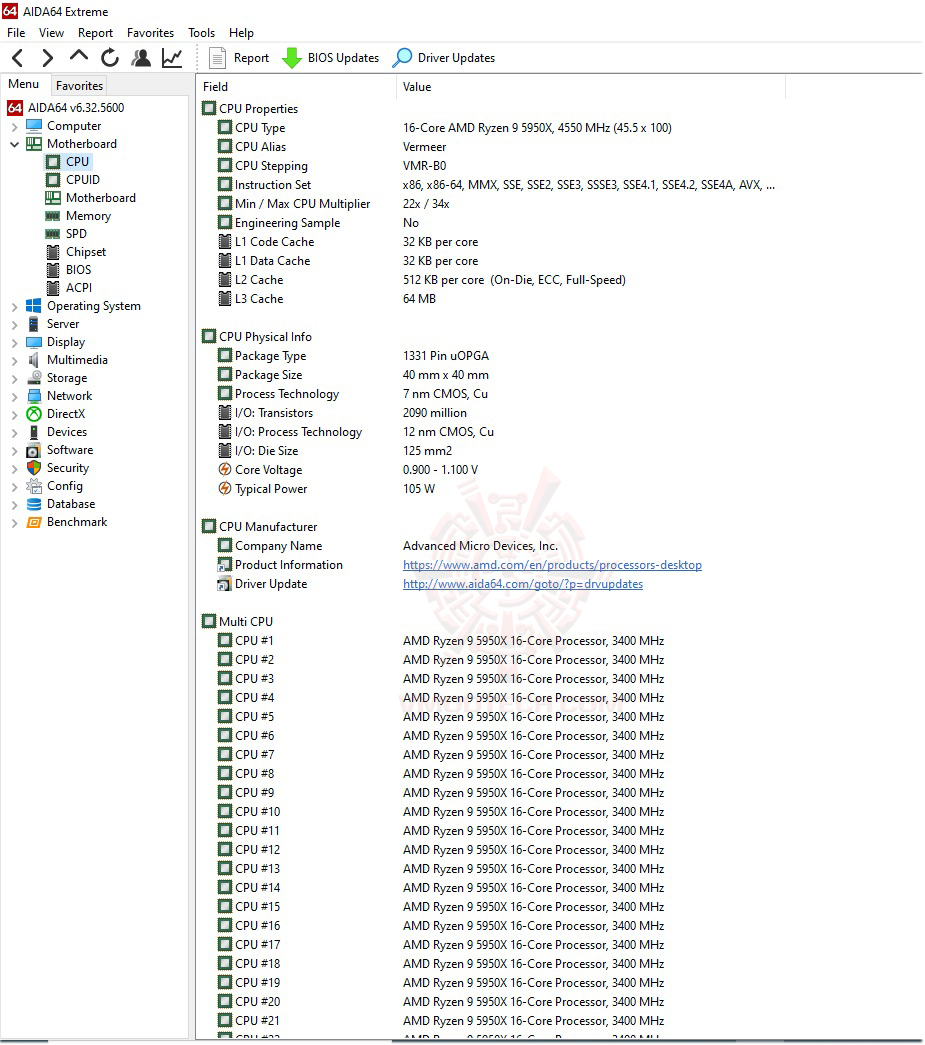Switch to the Menu tab
This screenshot has width=925, height=1045.
point(24,84)
